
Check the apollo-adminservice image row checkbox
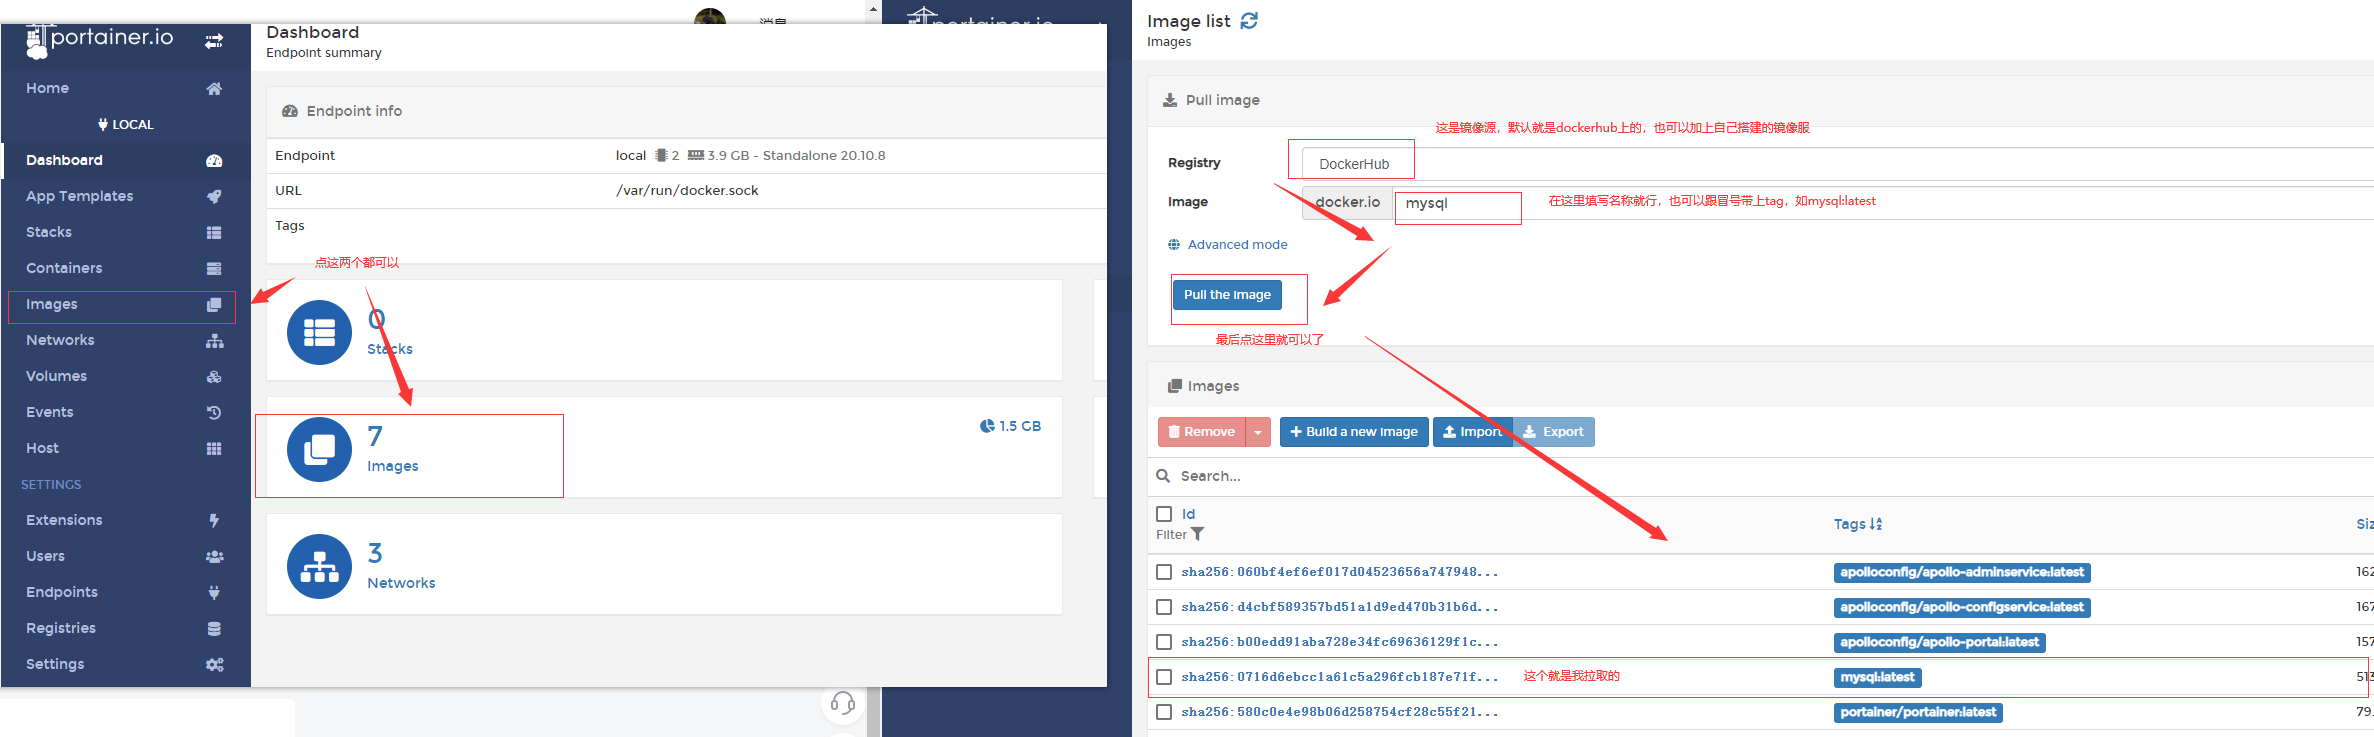[x=1164, y=572]
